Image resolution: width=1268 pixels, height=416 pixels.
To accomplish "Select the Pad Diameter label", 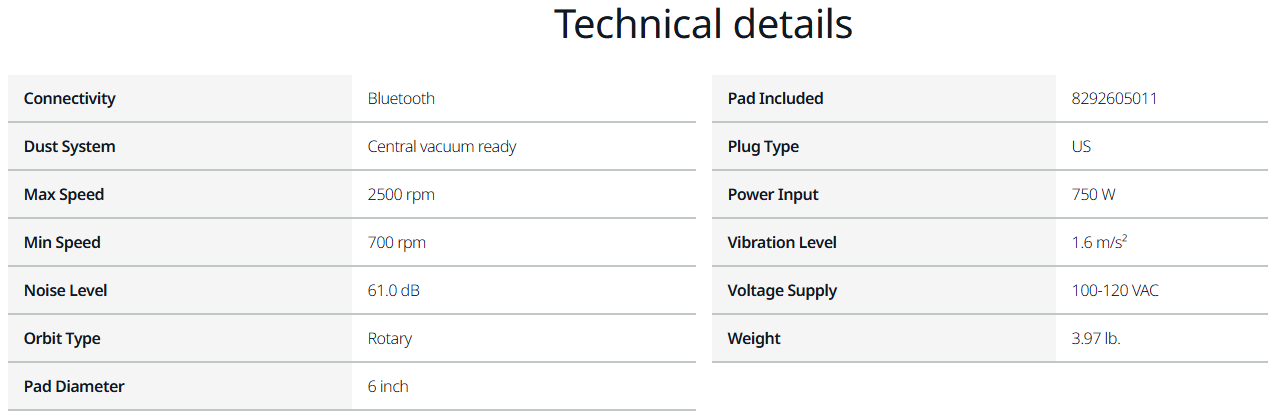I will pos(74,386).
